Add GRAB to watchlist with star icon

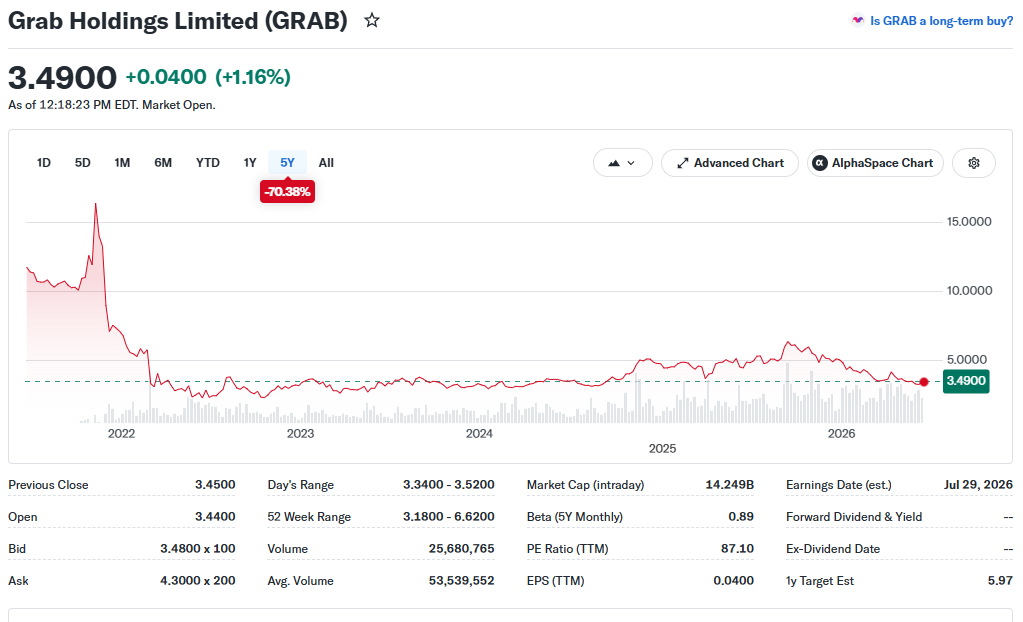(x=372, y=20)
